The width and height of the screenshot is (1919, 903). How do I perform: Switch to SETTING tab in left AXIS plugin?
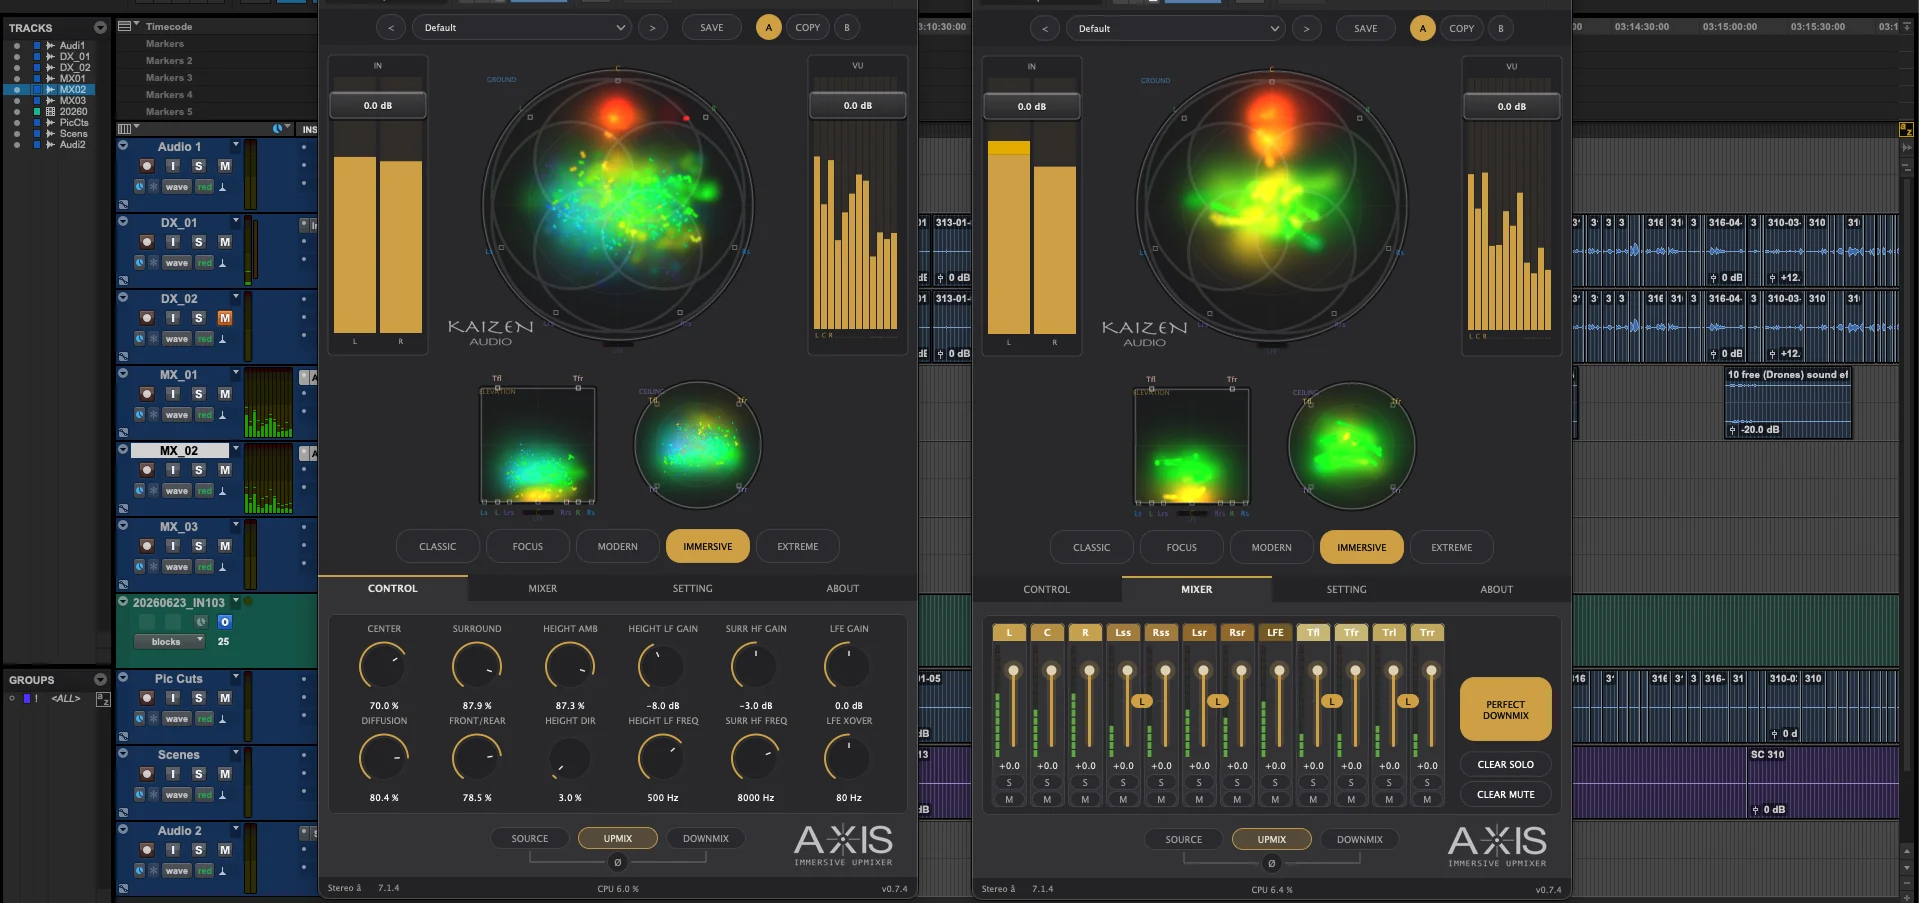tap(693, 588)
